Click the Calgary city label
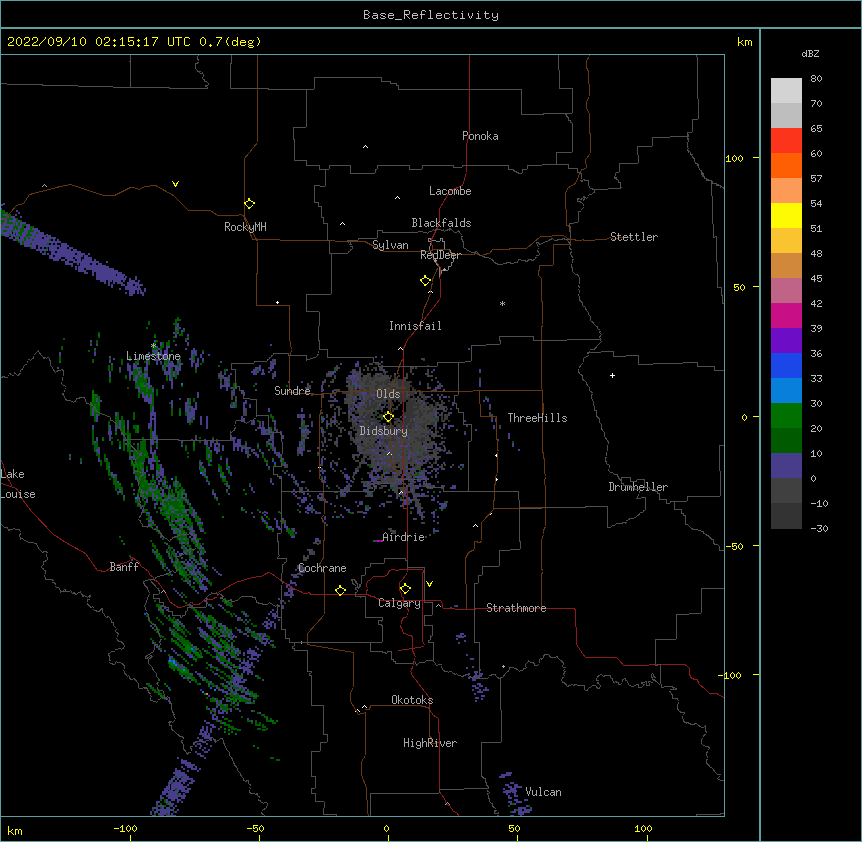The width and height of the screenshot is (862, 842). [x=399, y=603]
